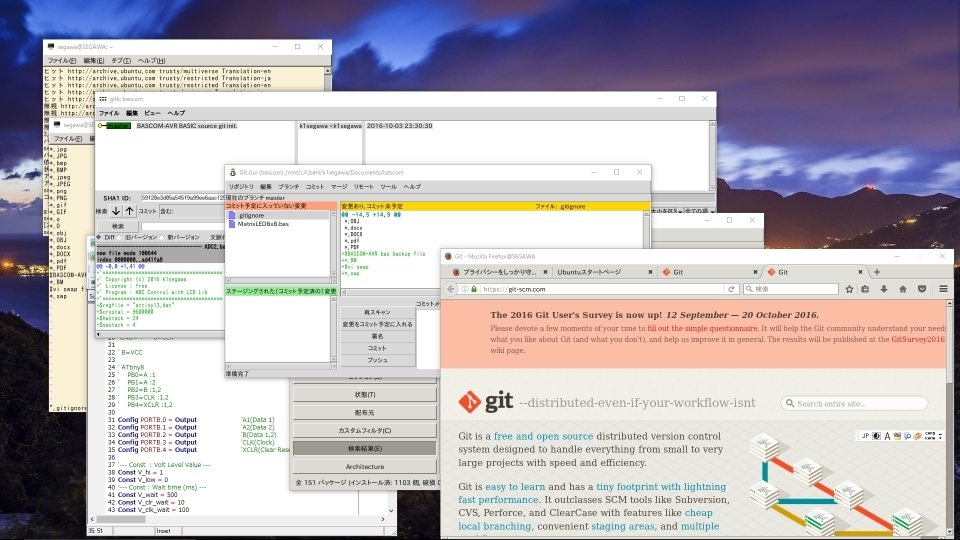This screenshot has width=960, height=540.
Task: Open the ブランチ menu in Git Gui
Action: (x=289, y=187)
